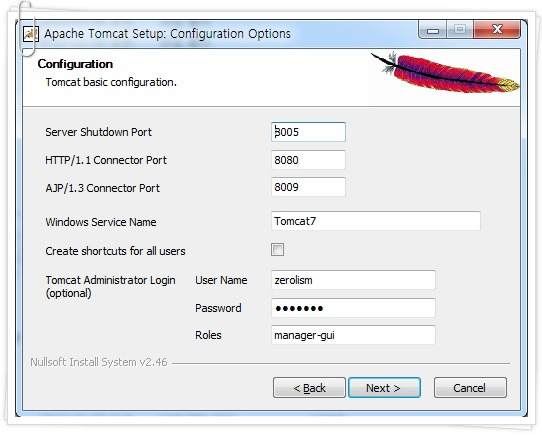Go back with the < Back button
The width and height of the screenshot is (542, 435).
point(309,388)
